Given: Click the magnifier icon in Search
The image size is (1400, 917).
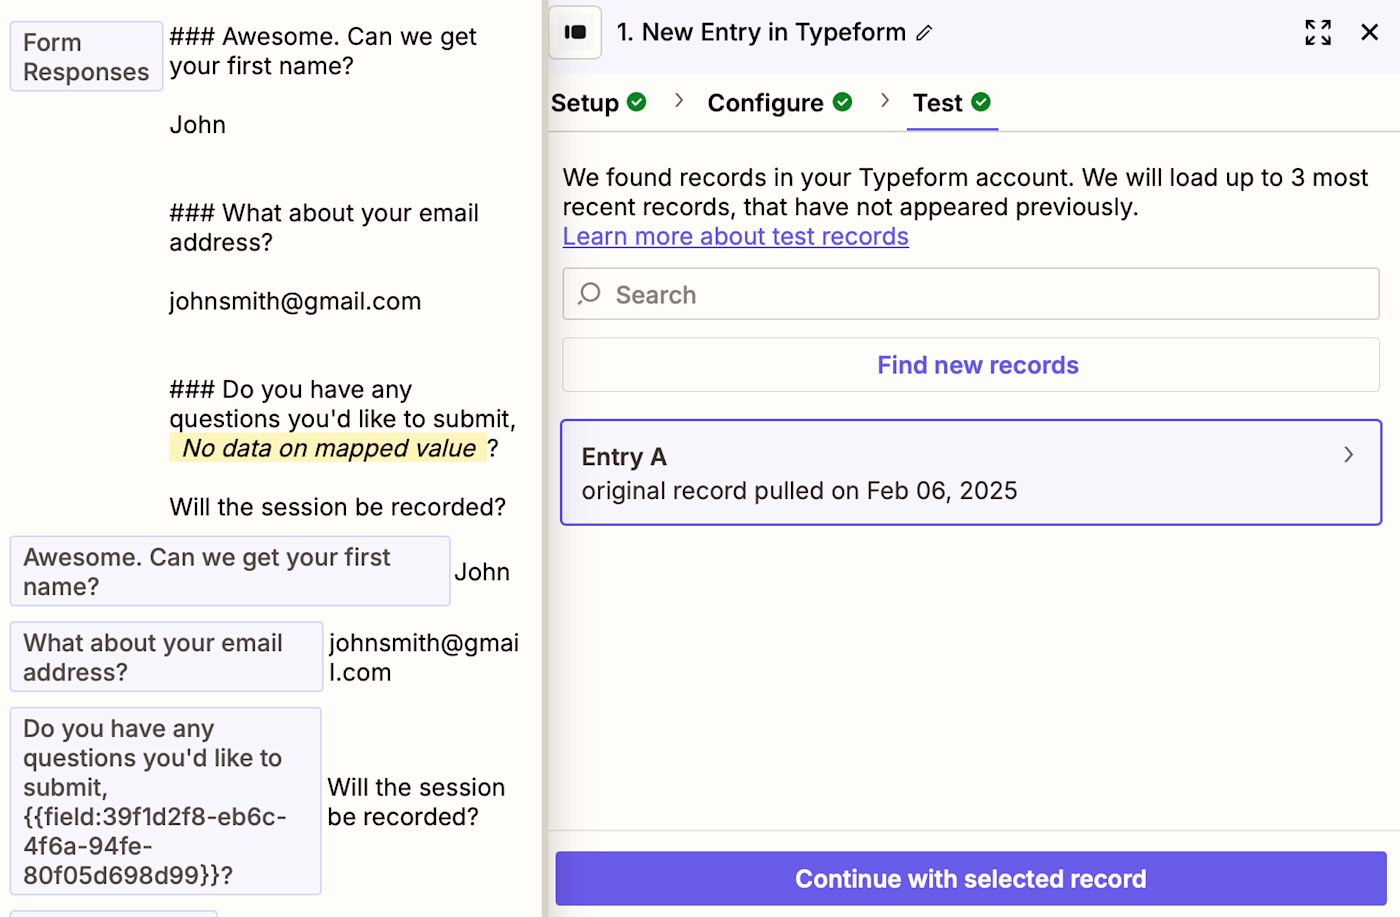Looking at the screenshot, I should pos(590,294).
